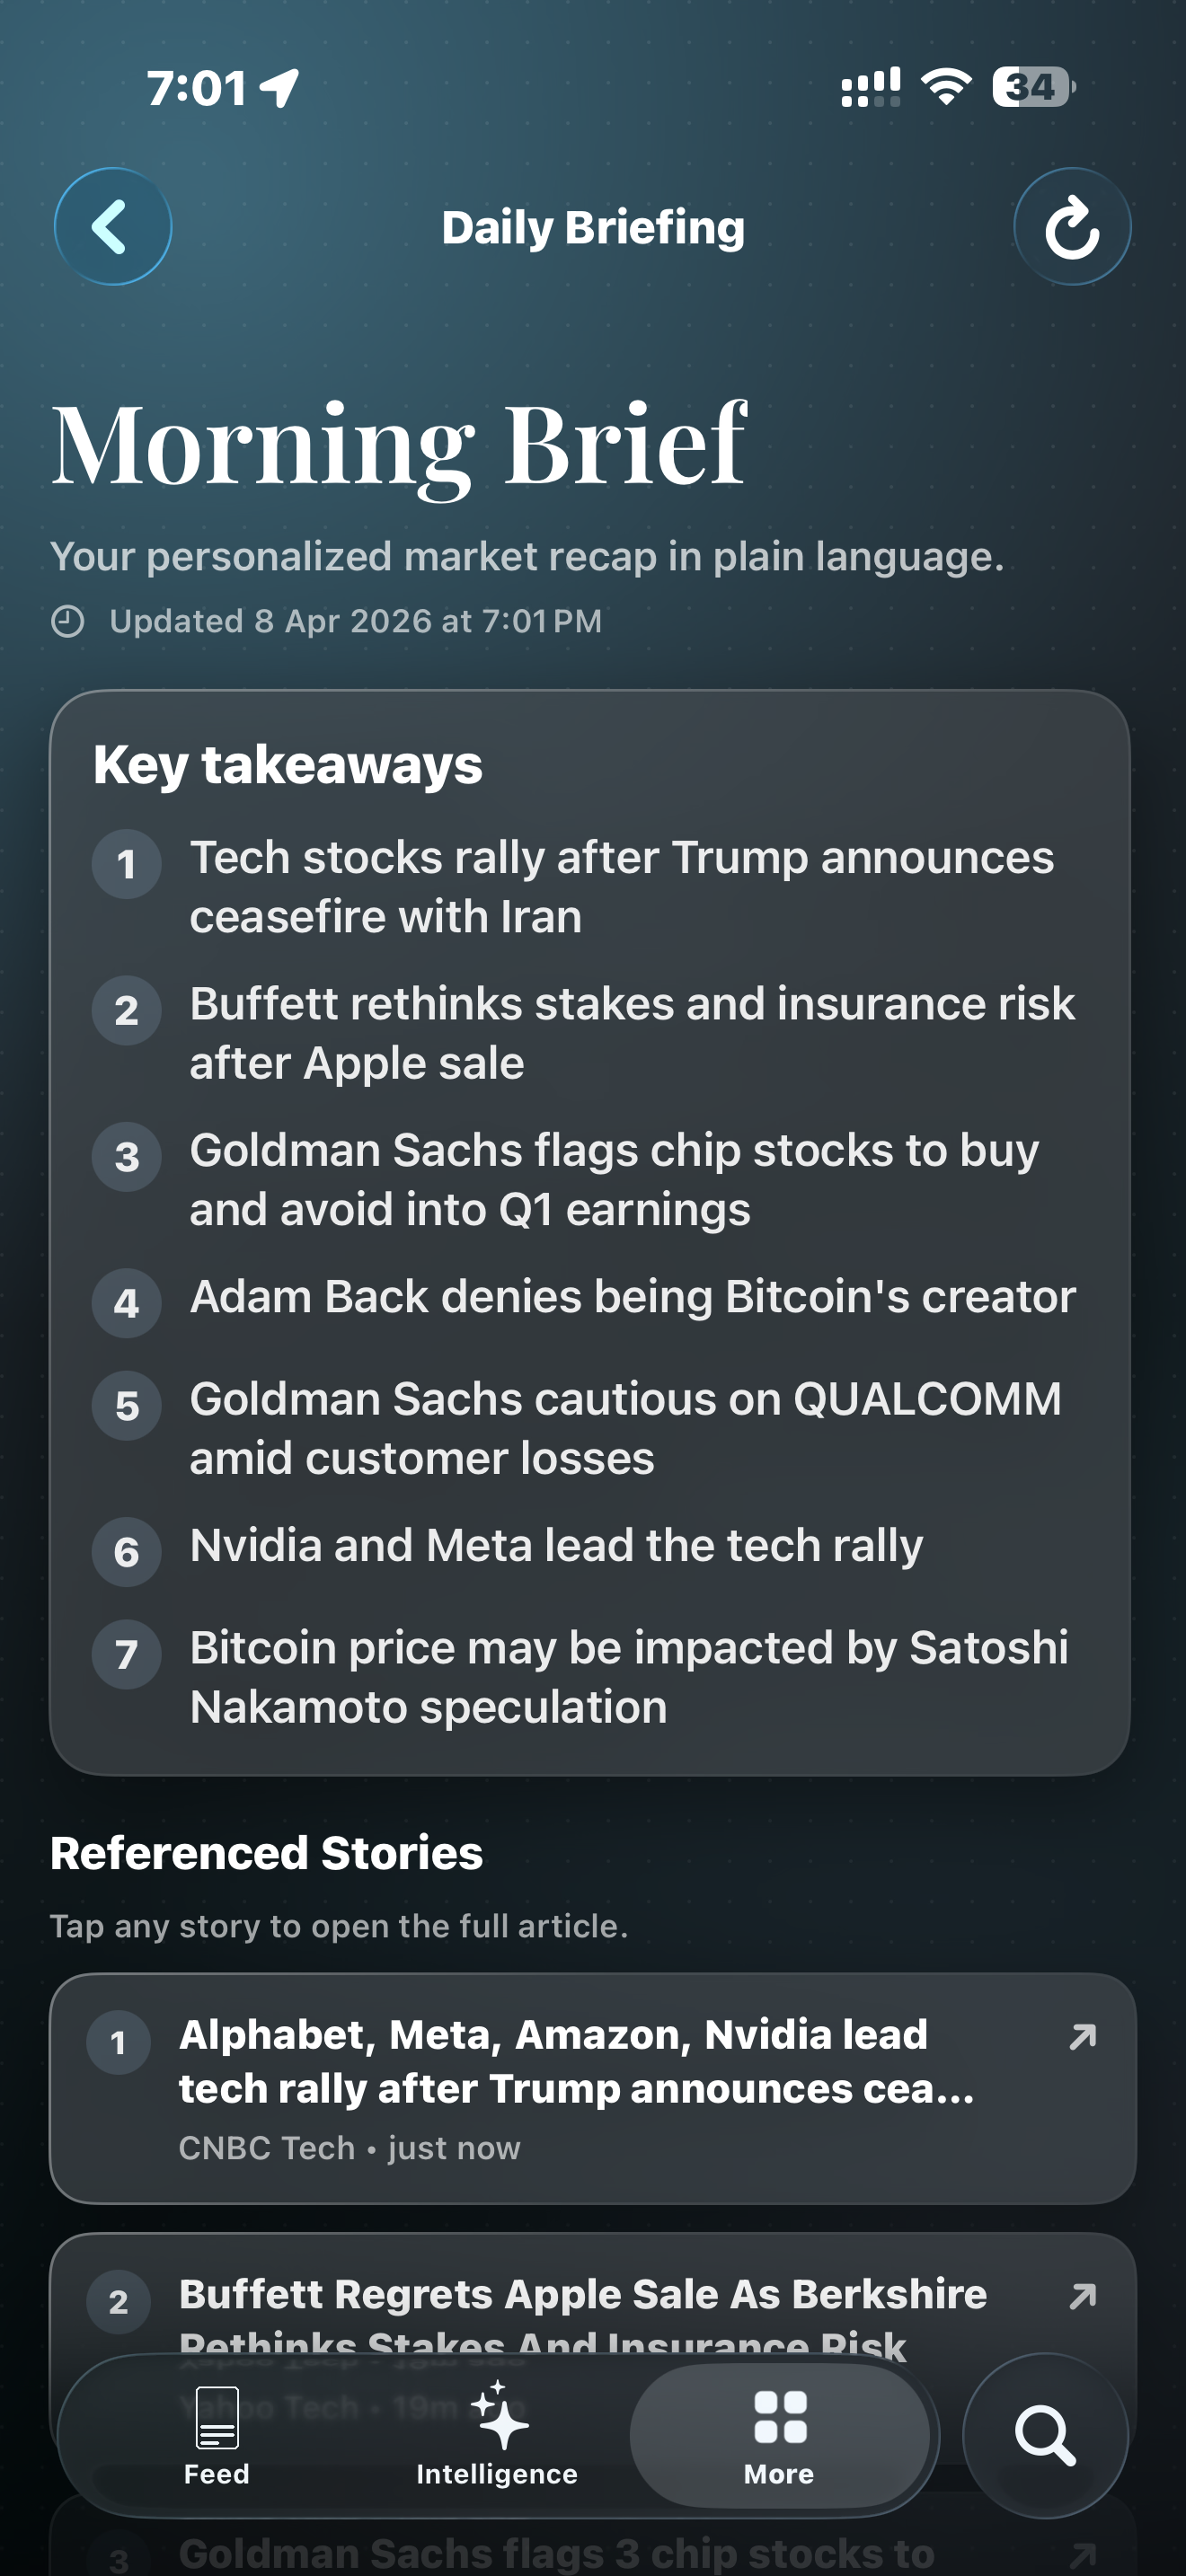1186x2576 pixels.
Task: Tap the arrow icon on the Buffett story
Action: [1082, 2296]
